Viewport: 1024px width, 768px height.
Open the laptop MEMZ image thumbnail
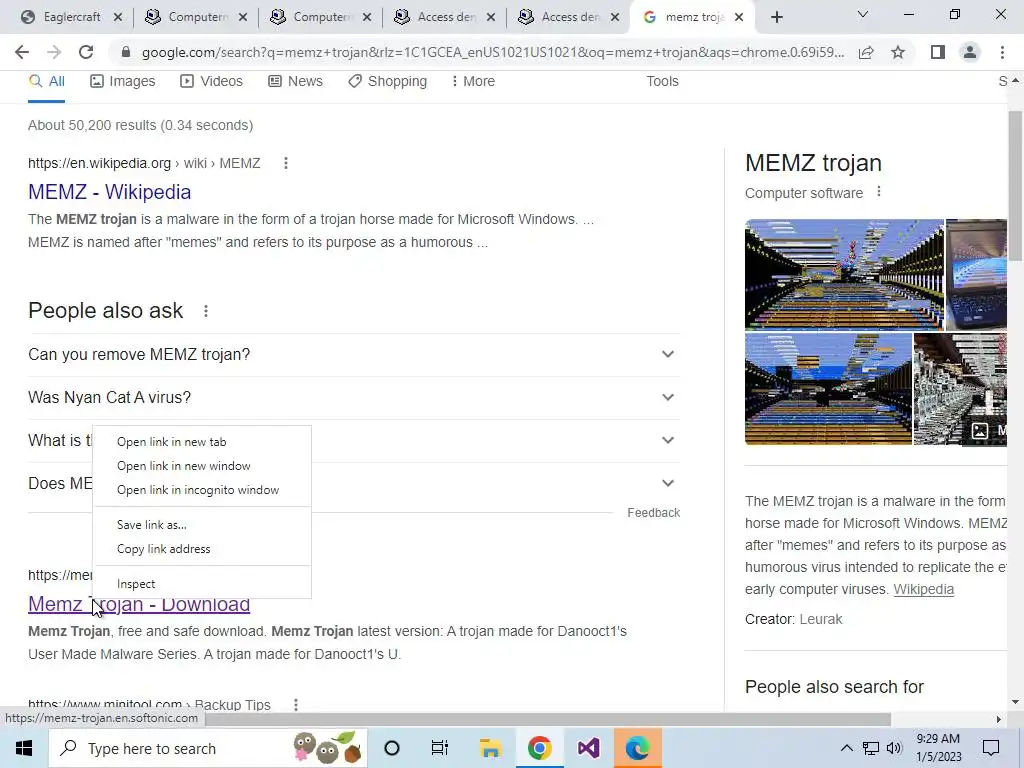(976, 274)
